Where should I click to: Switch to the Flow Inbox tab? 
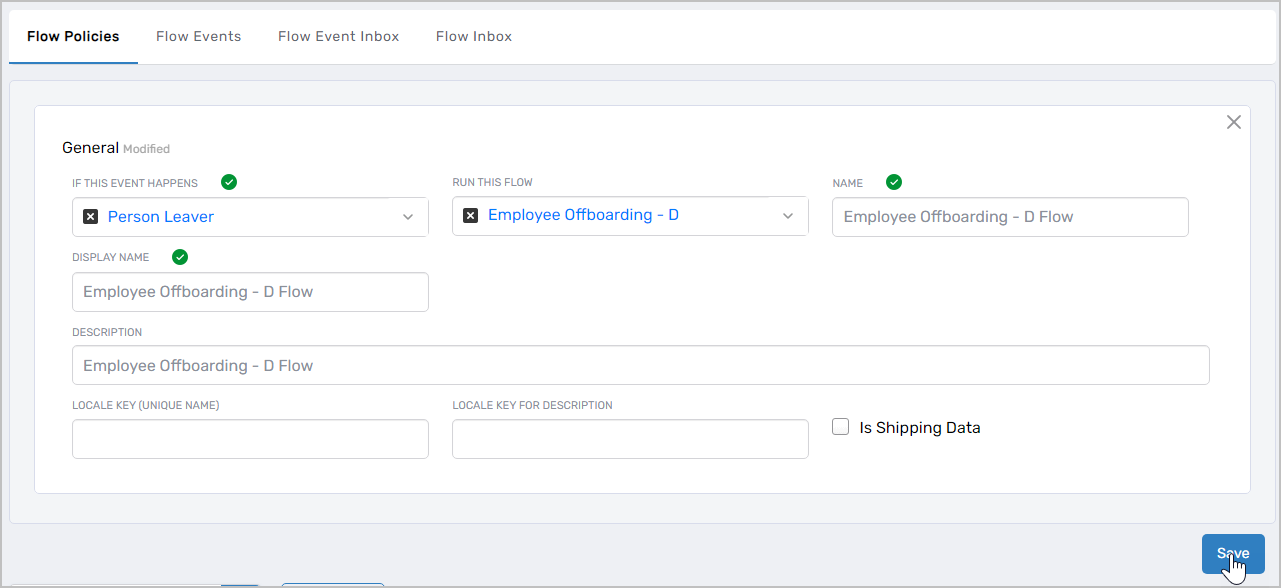click(x=473, y=36)
